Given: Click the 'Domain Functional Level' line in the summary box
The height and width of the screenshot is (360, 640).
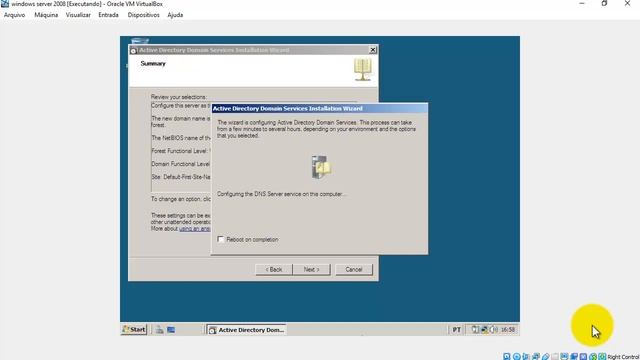Looking at the screenshot, I should point(181,164).
